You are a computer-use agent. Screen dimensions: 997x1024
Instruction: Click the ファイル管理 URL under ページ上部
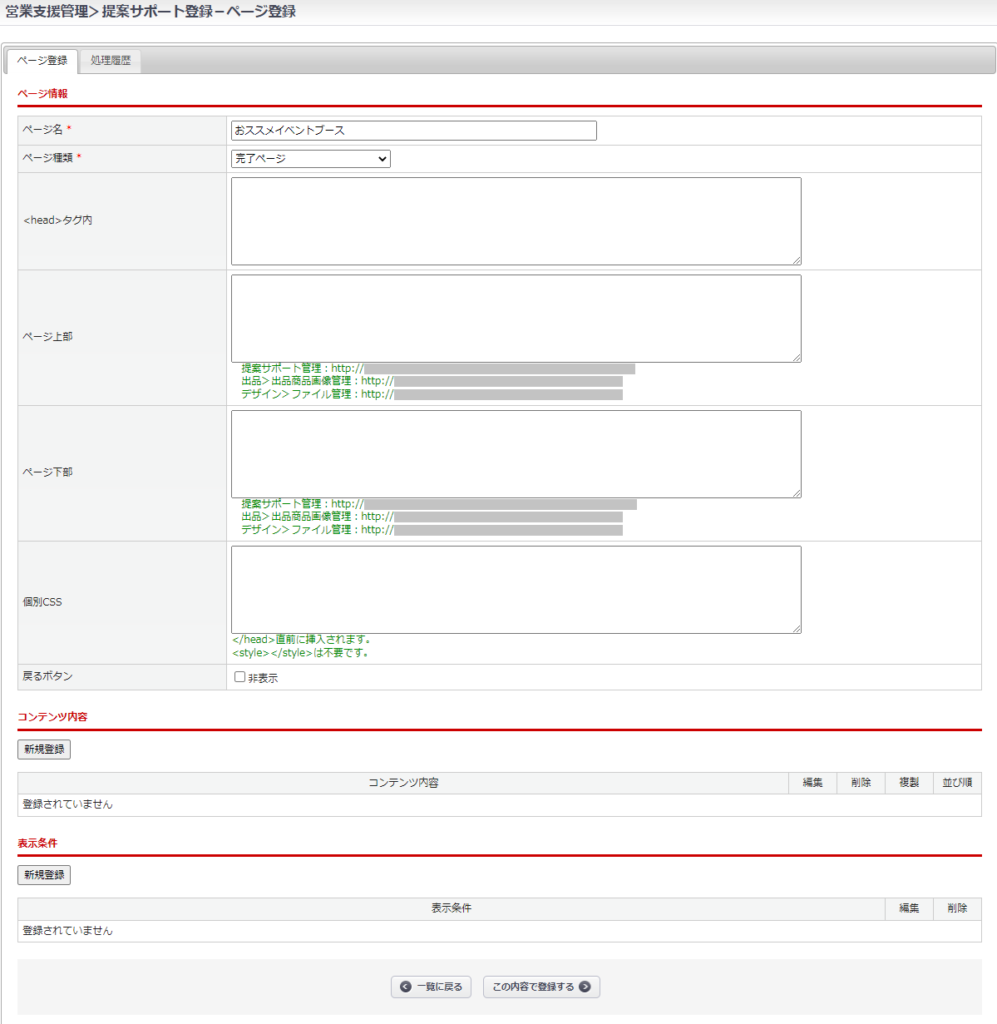[492, 394]
